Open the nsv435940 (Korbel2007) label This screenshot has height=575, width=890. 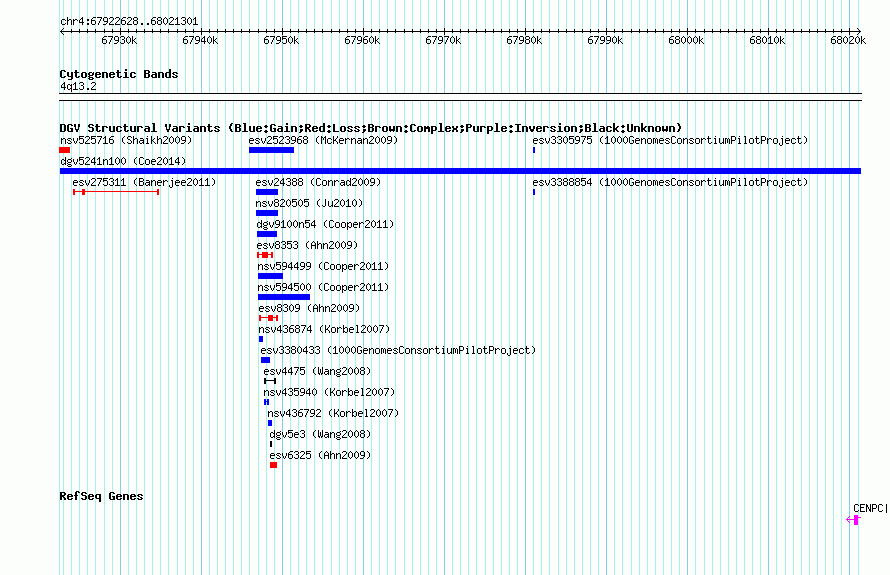[329, 392]
